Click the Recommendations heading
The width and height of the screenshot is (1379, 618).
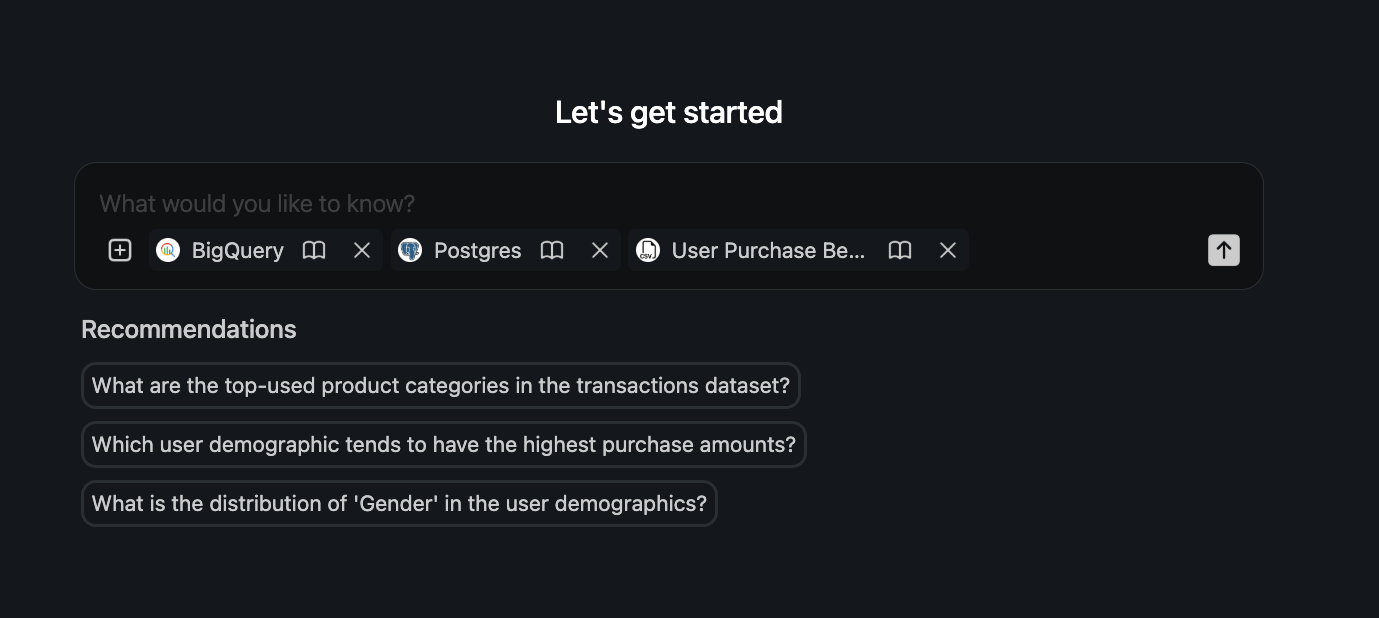[189, 329]
